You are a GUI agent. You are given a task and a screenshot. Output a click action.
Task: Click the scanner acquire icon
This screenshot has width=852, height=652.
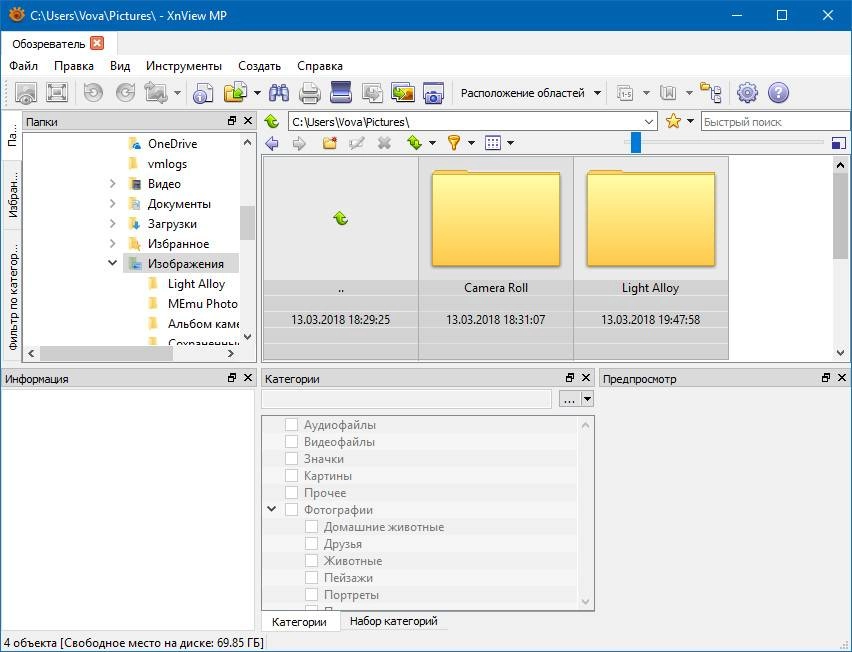click(341, 92)
